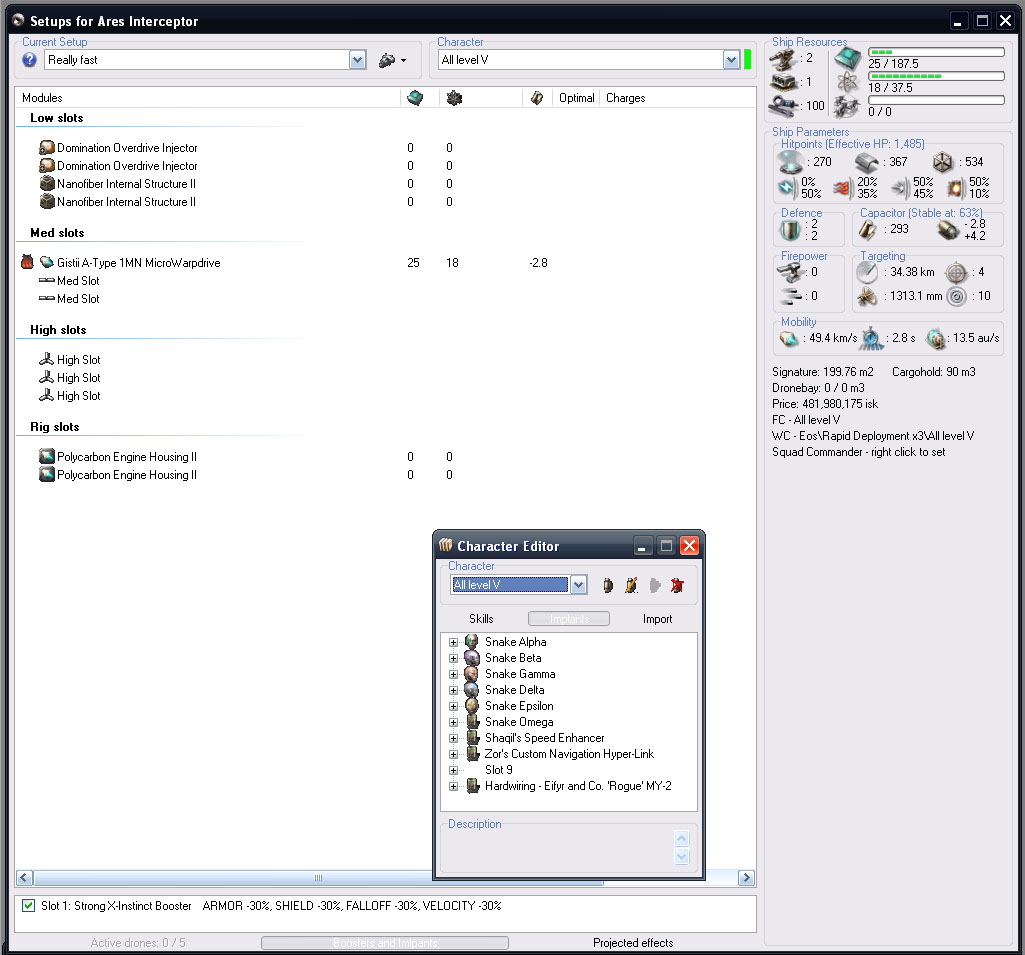Click the blue help question mark icon

point(29,60)
